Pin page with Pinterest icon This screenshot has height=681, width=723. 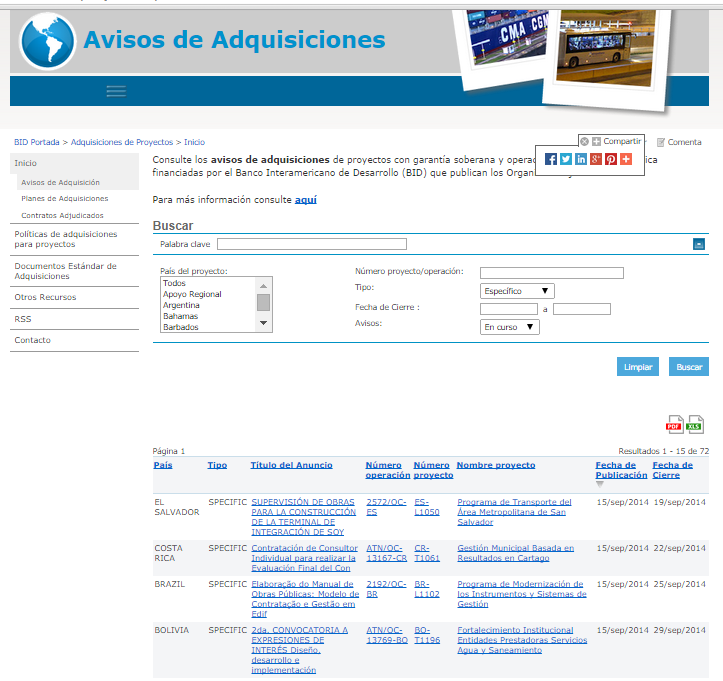[611, 159]
